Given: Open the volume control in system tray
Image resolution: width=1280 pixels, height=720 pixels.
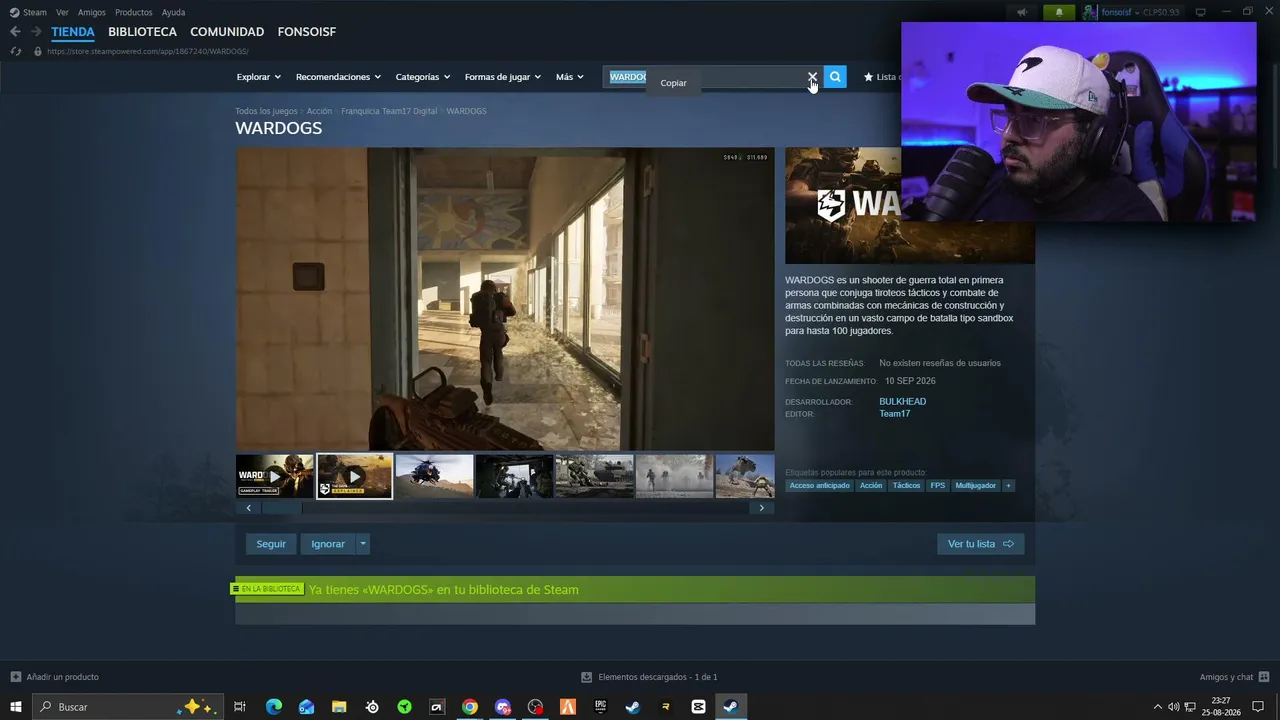Looking at the screenshot, I should tap(1174, 707).
